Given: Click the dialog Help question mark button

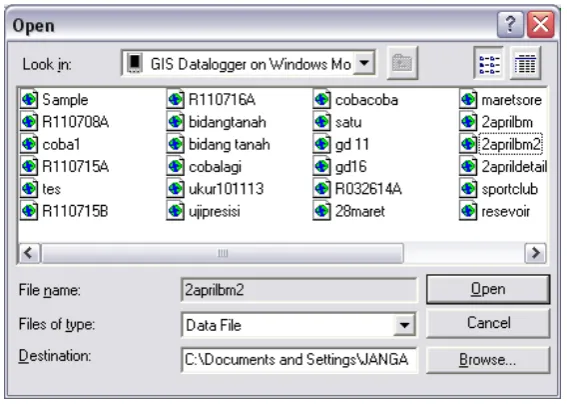Looking at the screenshot, I should (510, 25).
